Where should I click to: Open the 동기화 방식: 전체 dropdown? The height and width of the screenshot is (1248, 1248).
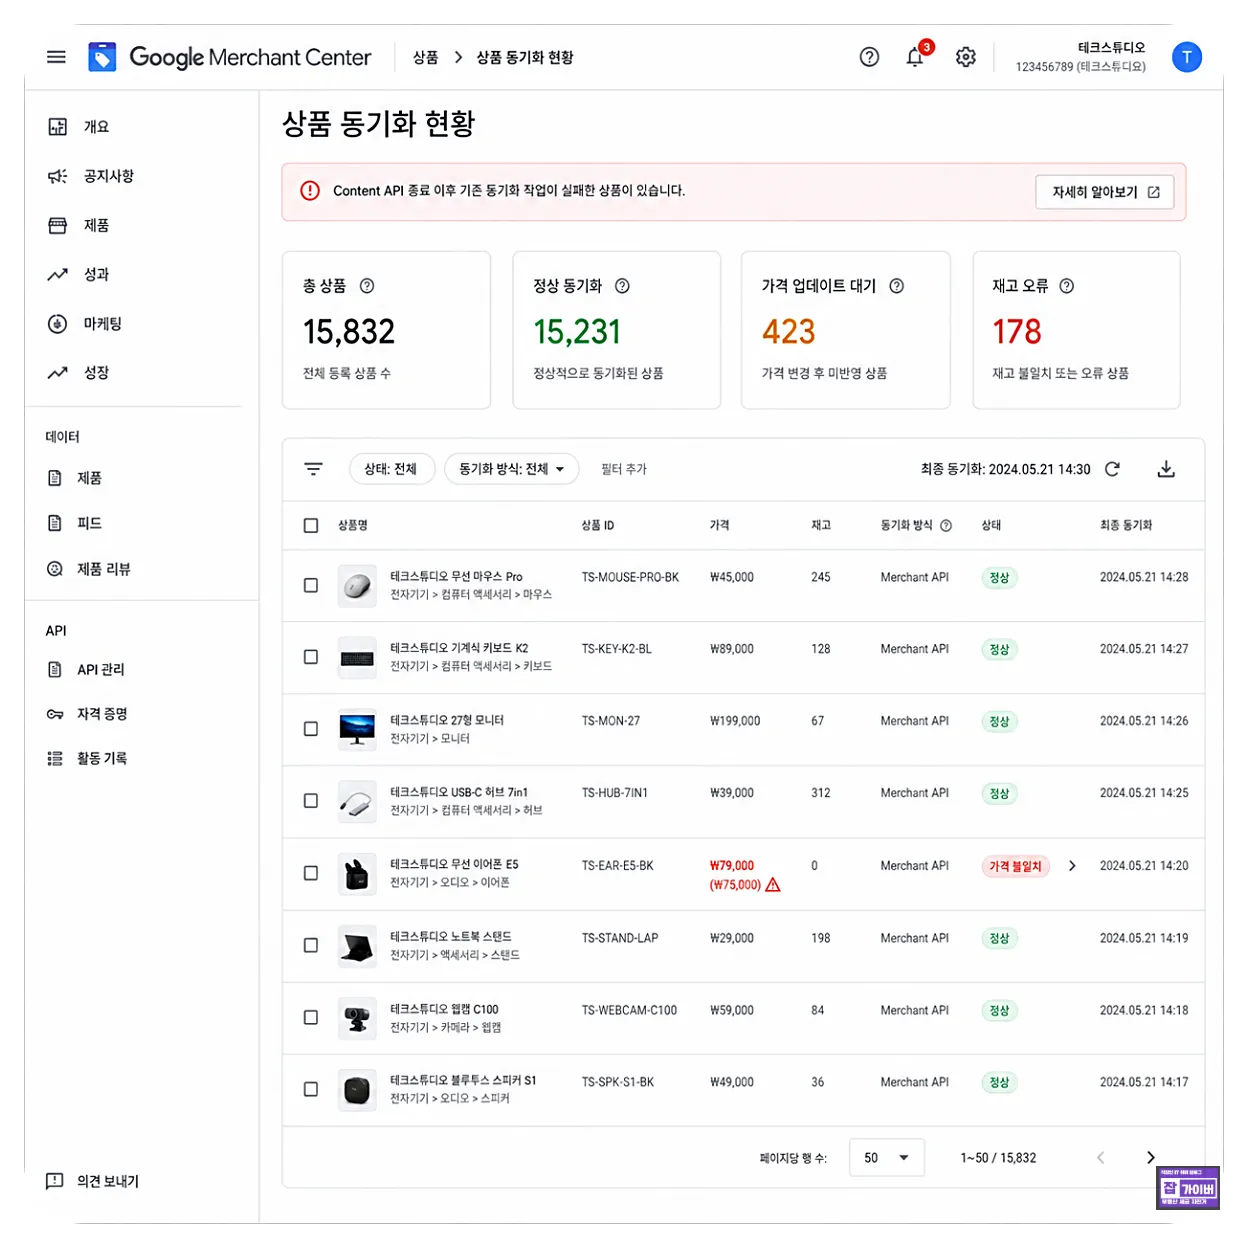click(512, 469)
